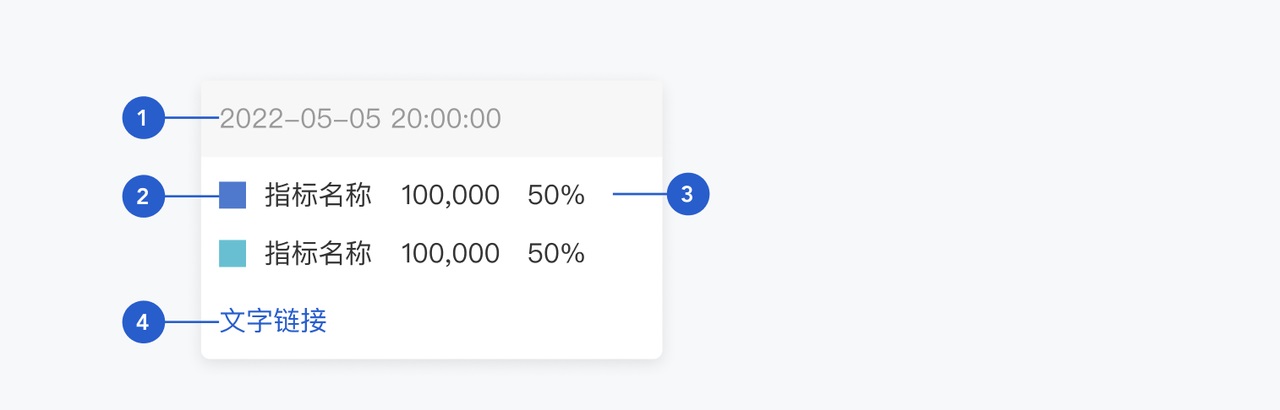Click the 50% figure in the teal-square row
The width and height of the screenshot is (1280, 410).
pos(556,254)
